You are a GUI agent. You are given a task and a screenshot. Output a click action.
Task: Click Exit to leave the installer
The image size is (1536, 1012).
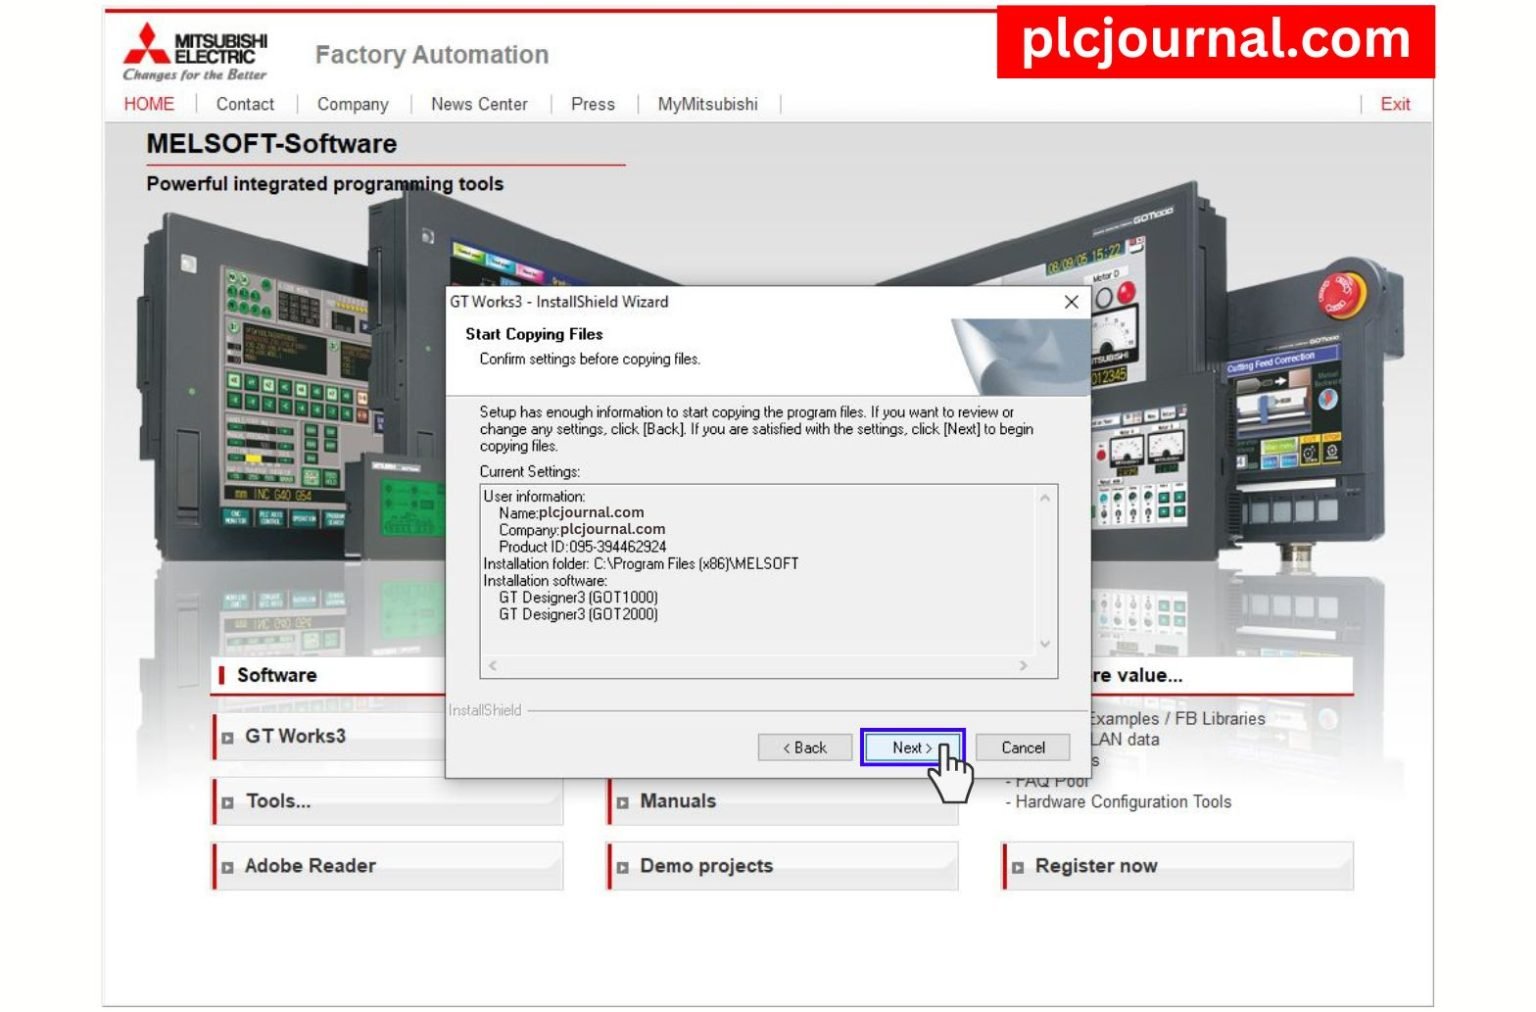click(1395, 104)
